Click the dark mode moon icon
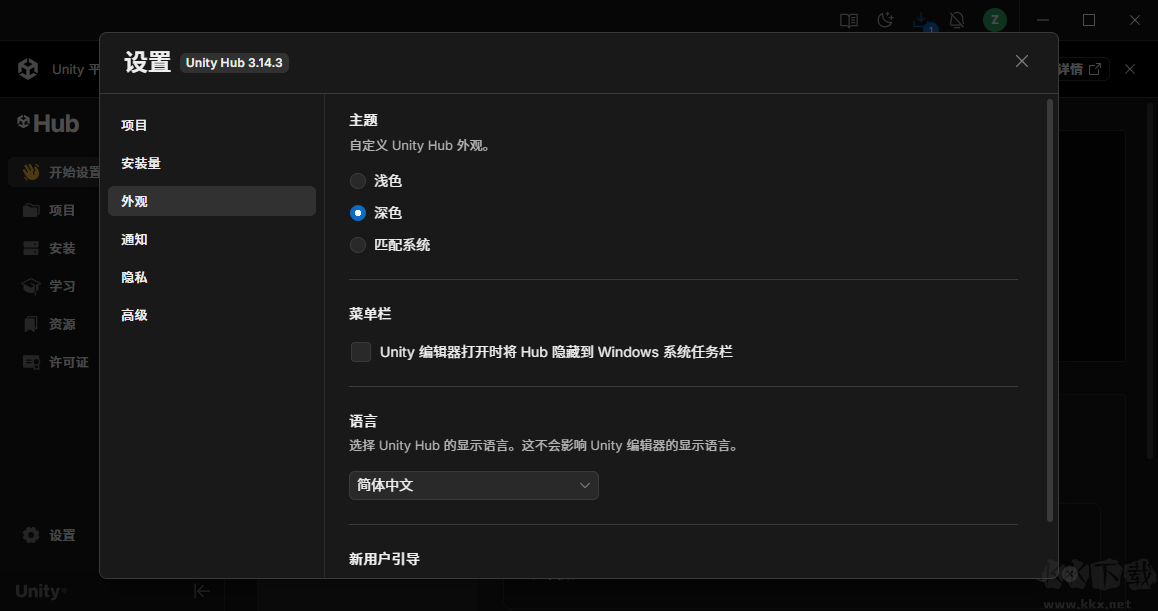This screenshot has height=611, width=1158. 885,19
